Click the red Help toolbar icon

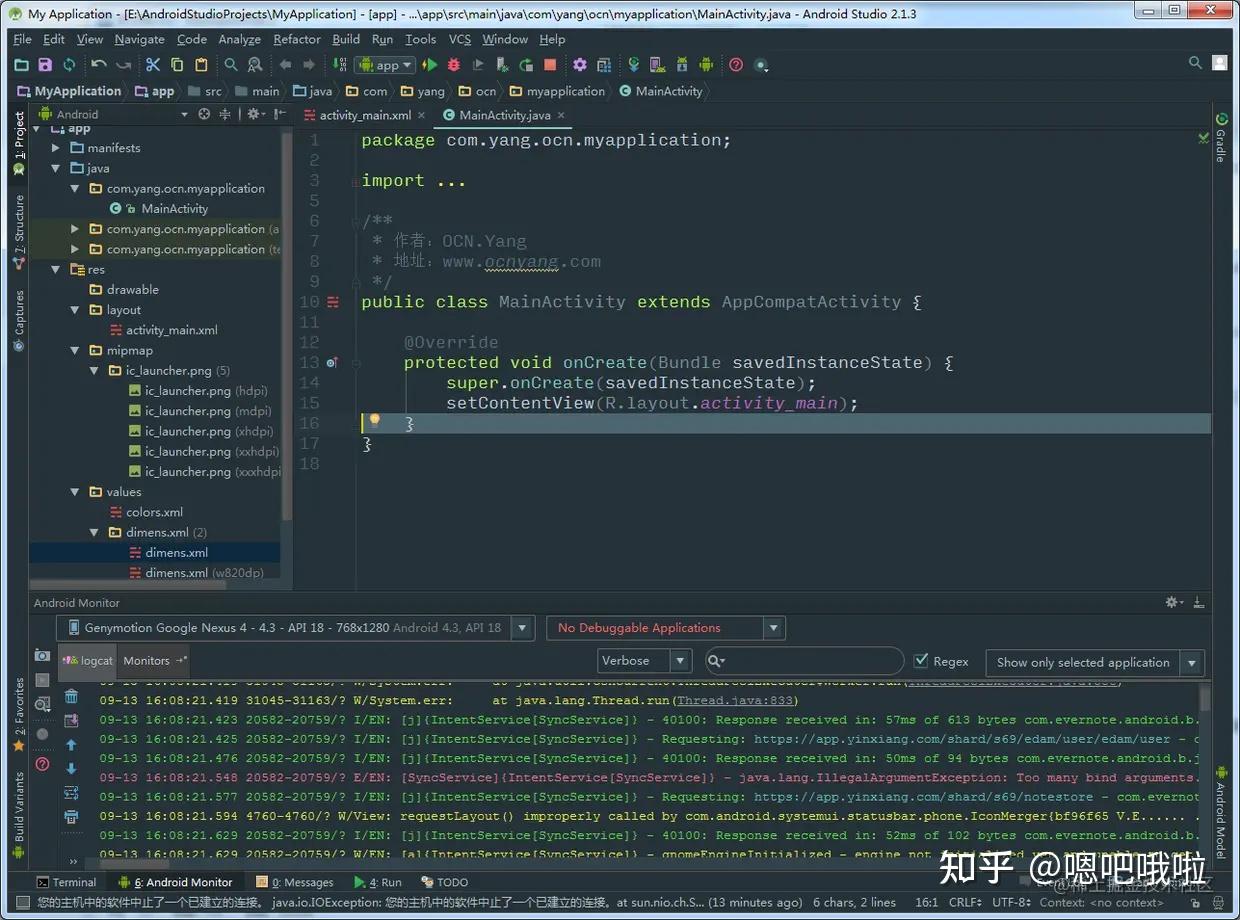click(x=736, y=65)
